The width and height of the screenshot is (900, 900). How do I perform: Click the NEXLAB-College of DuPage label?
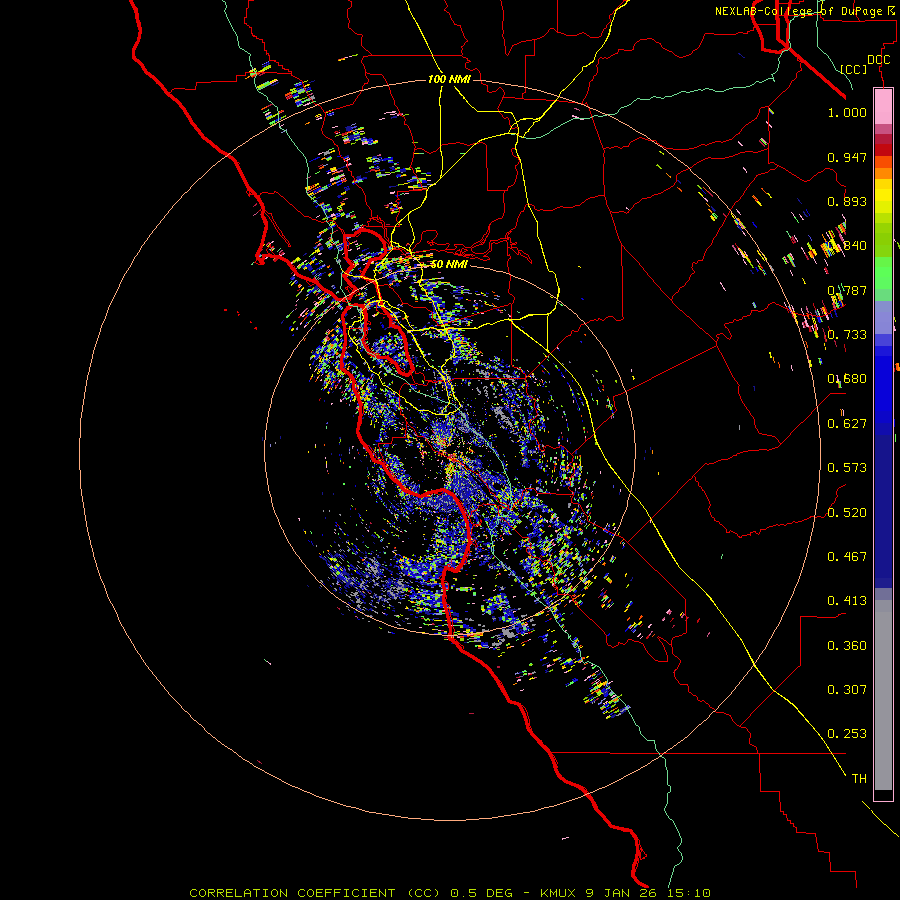coord(801,11)
